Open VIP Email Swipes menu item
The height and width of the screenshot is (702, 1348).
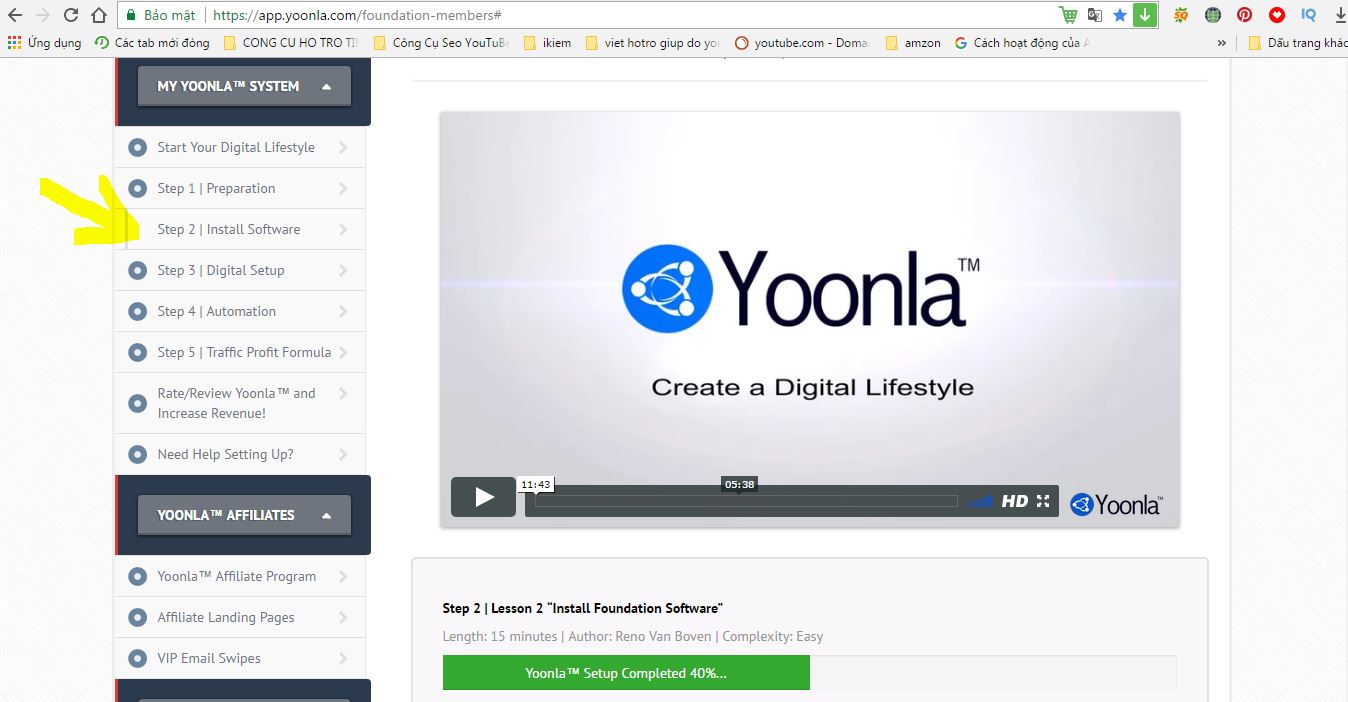pos(240,658)
